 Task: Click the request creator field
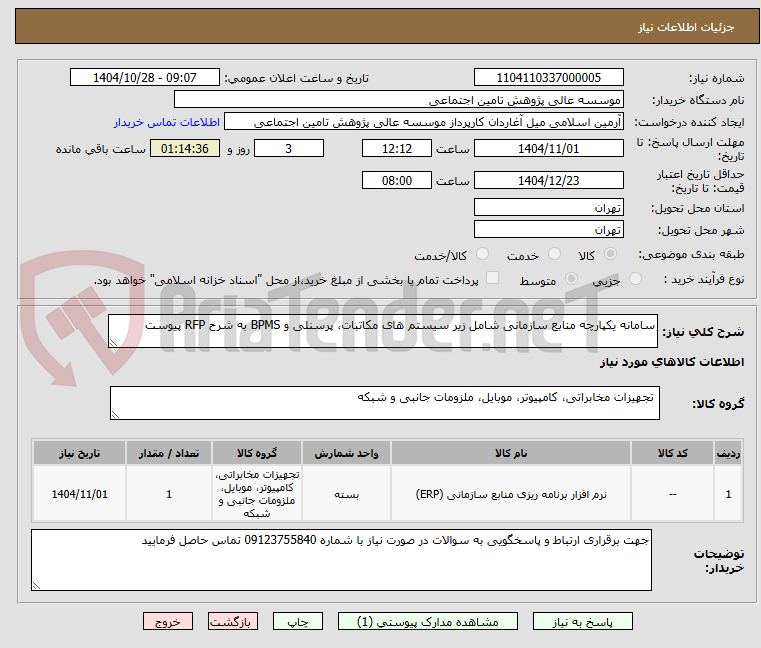(423, 122)
